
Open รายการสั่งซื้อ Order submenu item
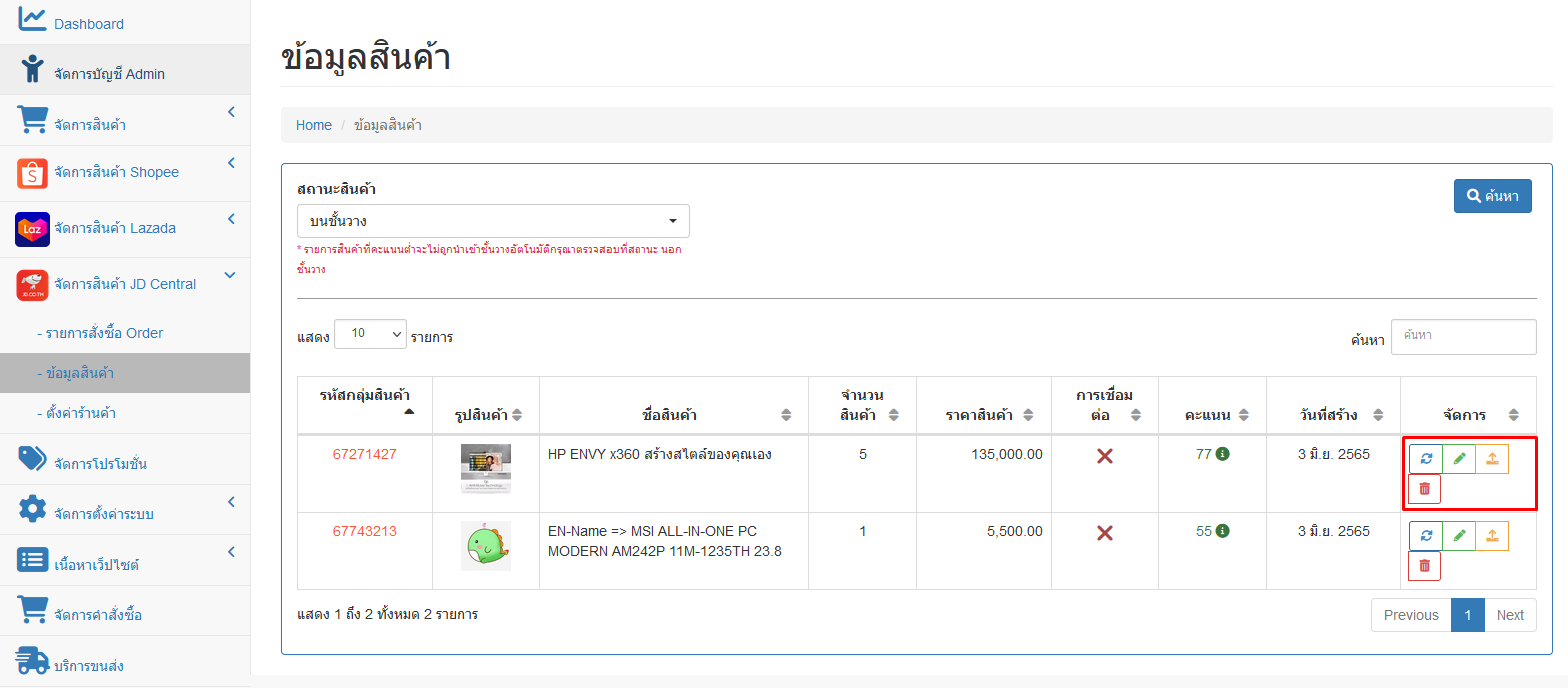point(104,333)
